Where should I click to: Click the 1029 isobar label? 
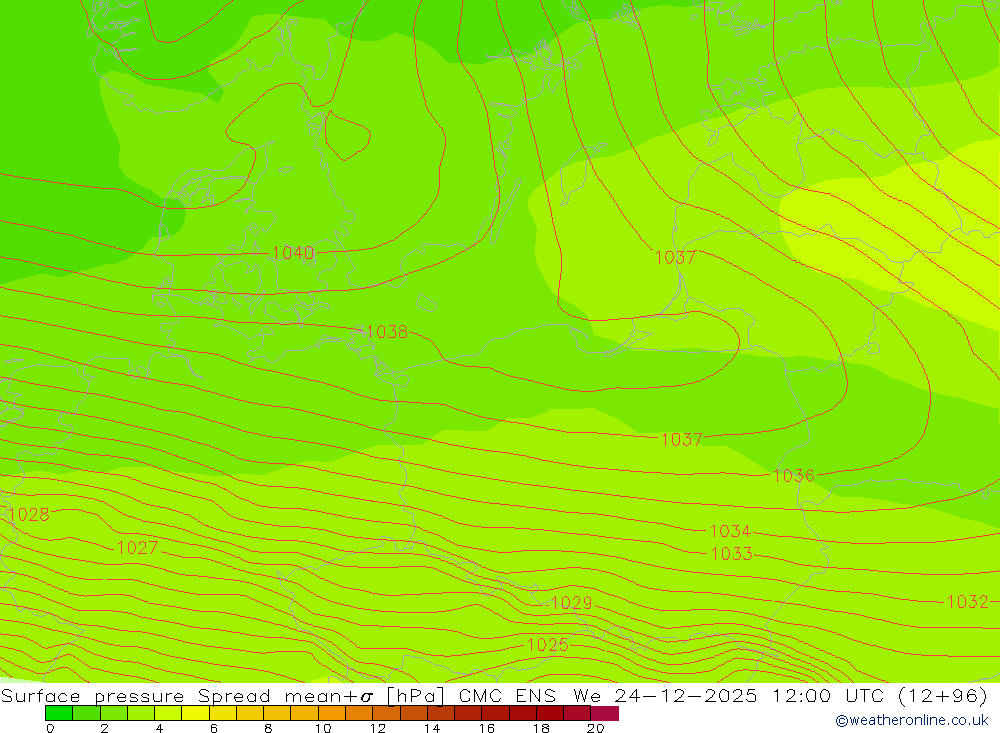point(571,603)
